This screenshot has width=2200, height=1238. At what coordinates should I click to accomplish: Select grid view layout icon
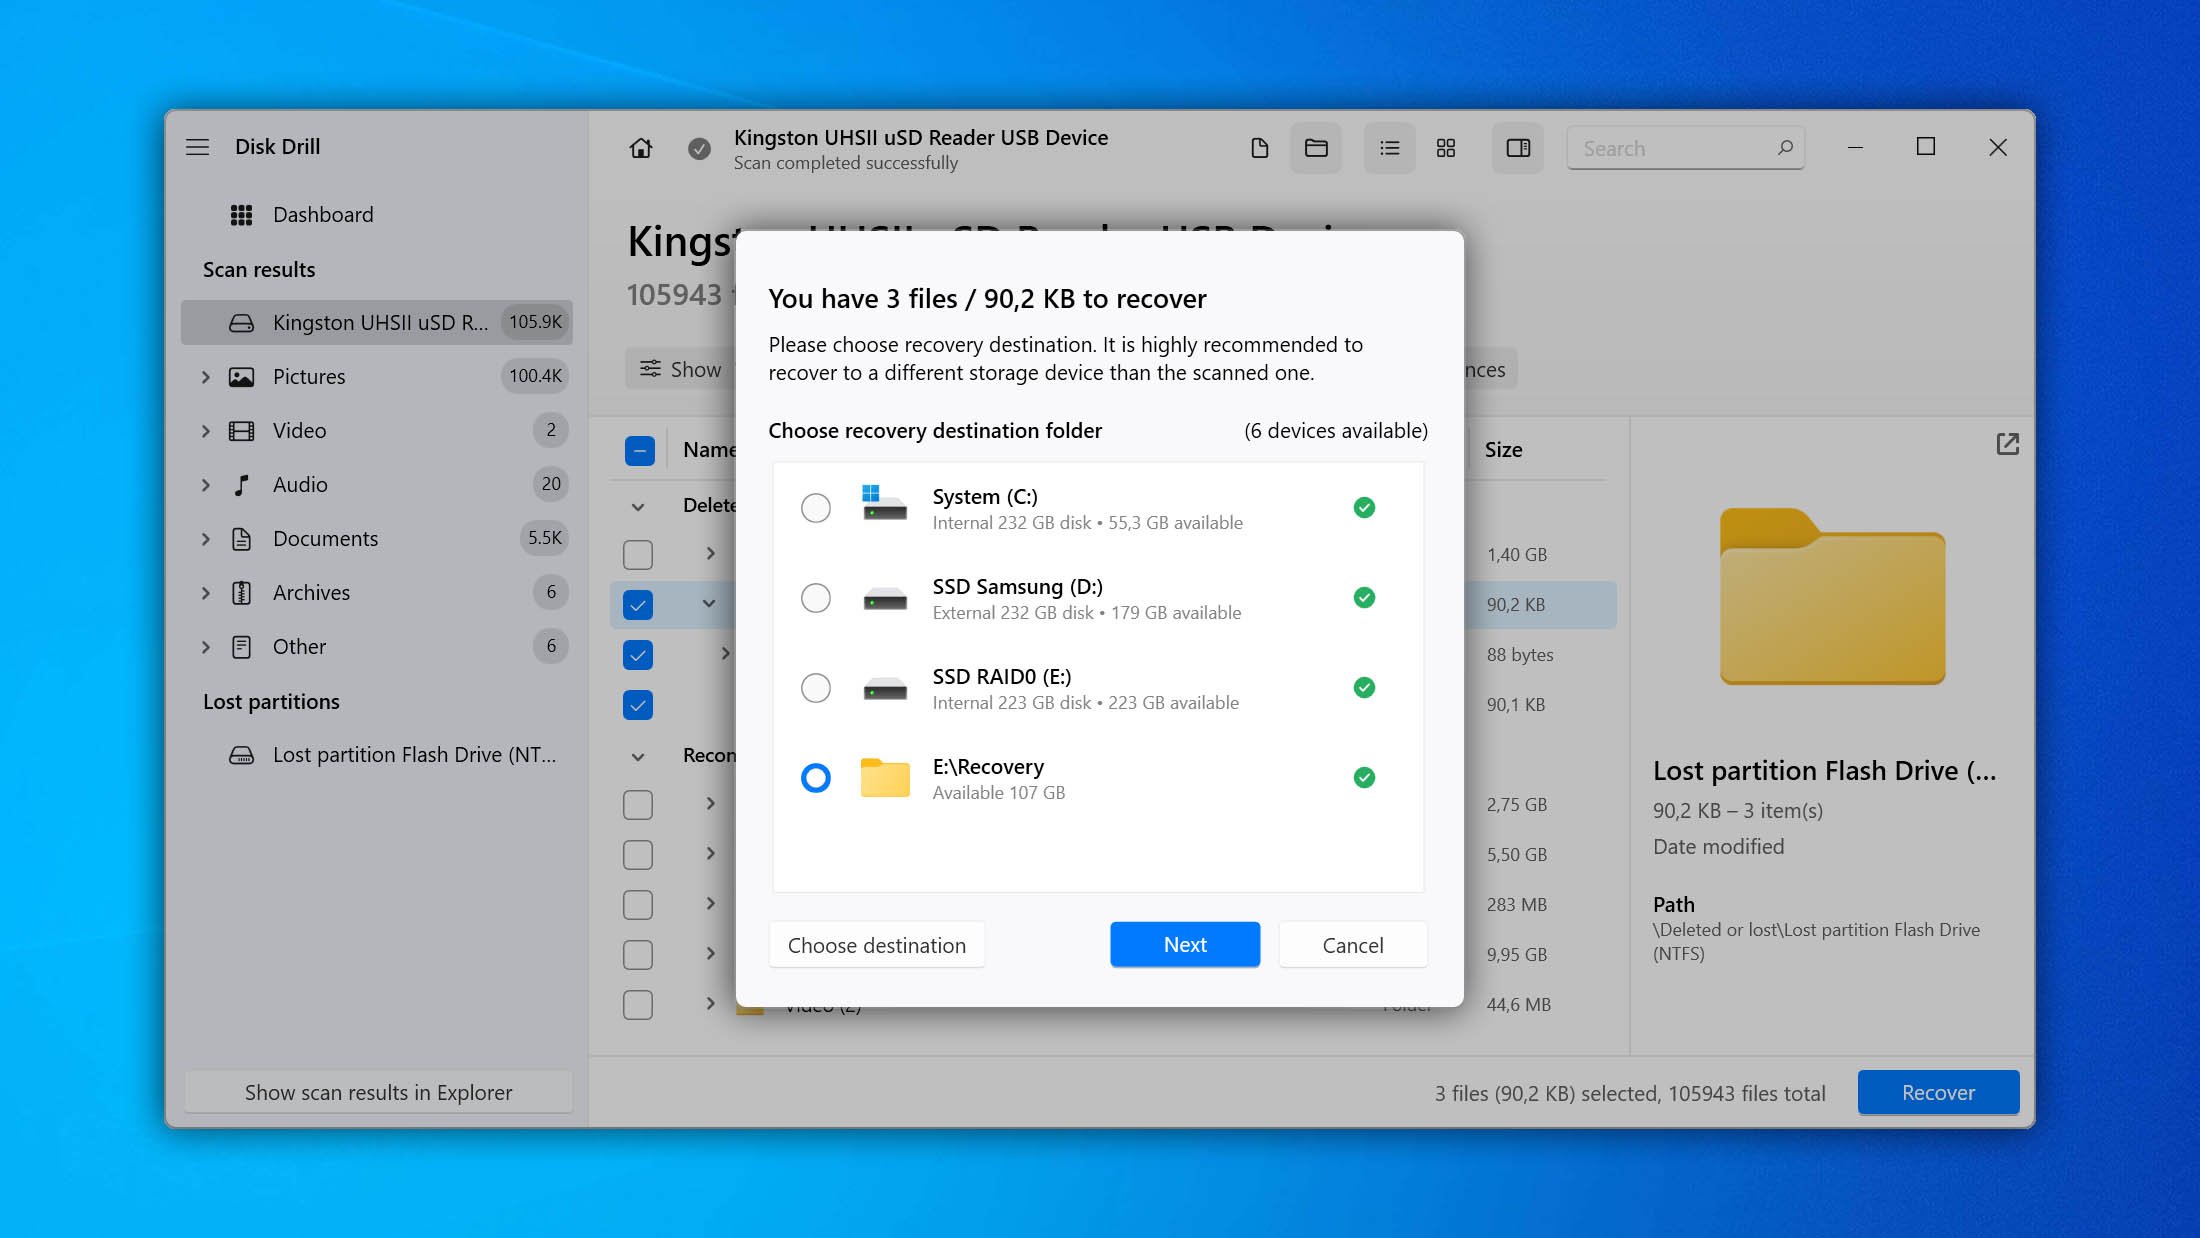click(x=1446, y=148)
